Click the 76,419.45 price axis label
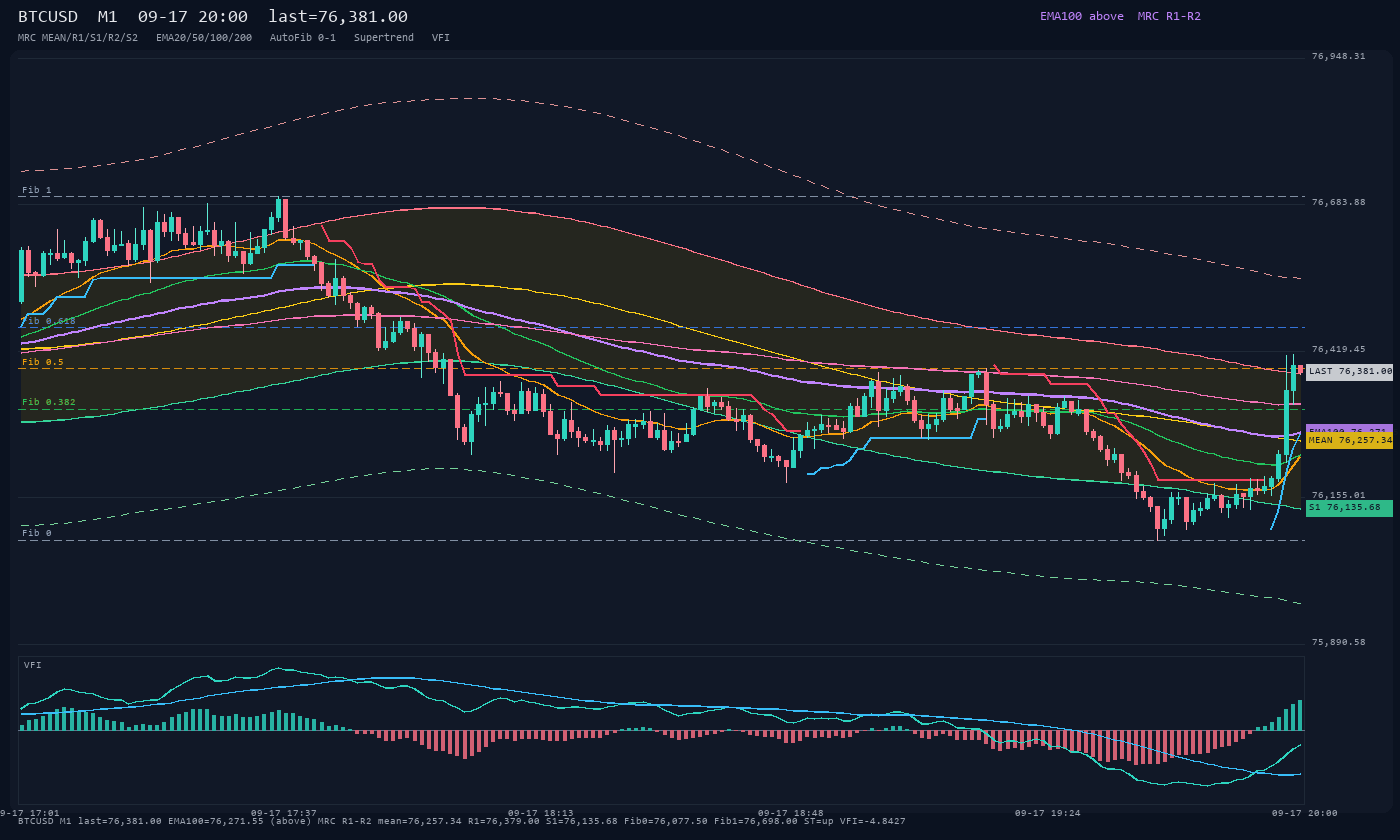Screen dimensions: 1400x840 click(x=1338, y=349)
